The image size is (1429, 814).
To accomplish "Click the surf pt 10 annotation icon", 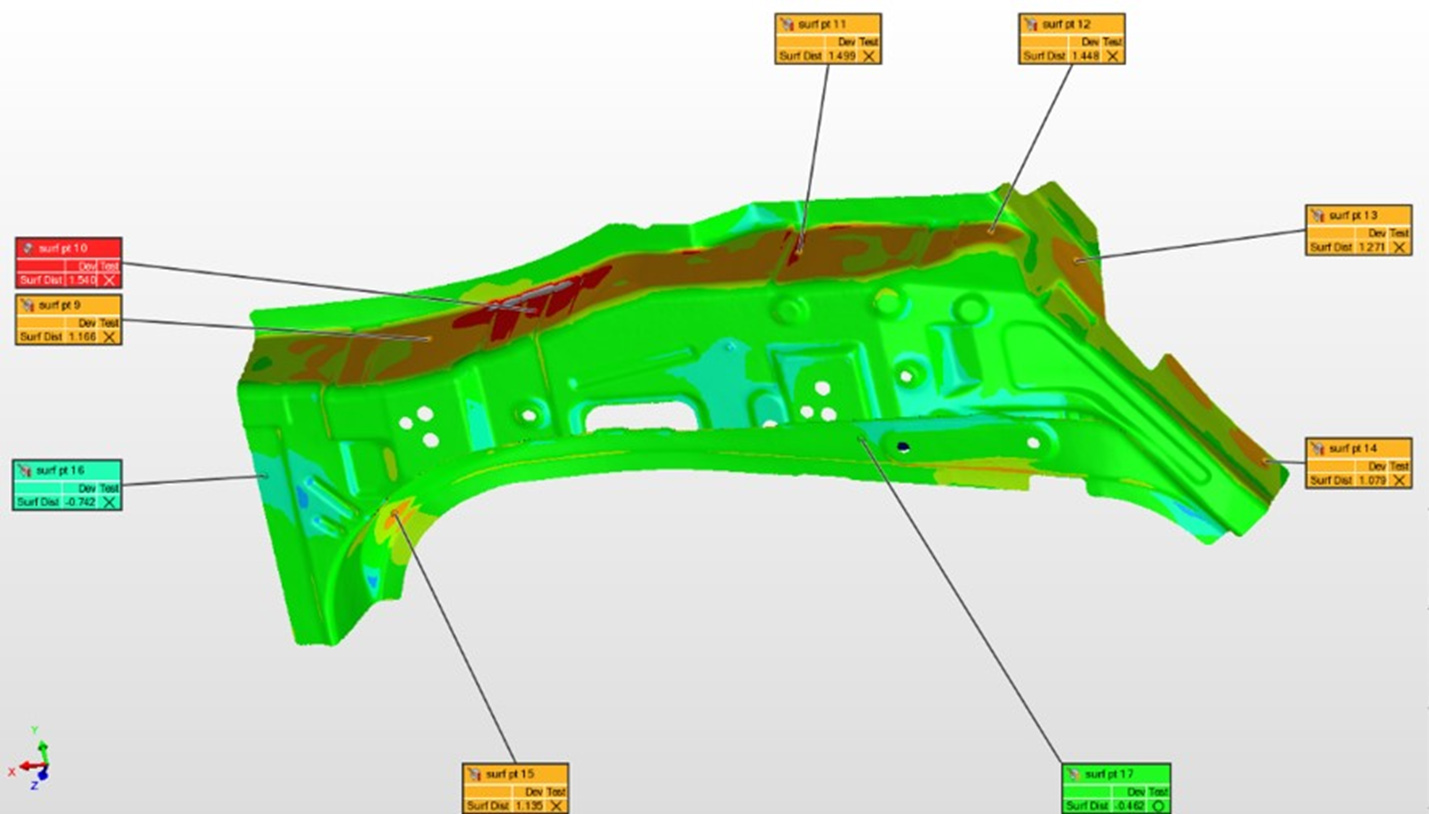I will tap(29, 247).
